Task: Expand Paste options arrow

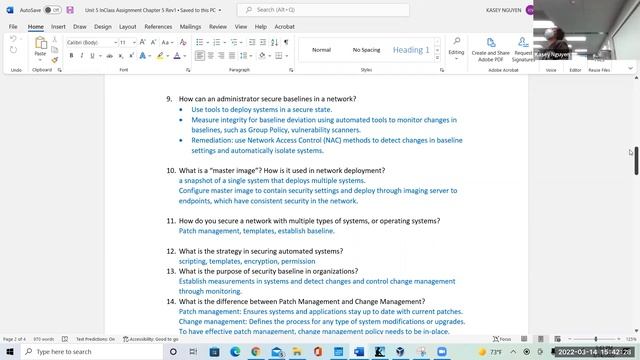Action: pyautogui.click(x=40, y=60)
